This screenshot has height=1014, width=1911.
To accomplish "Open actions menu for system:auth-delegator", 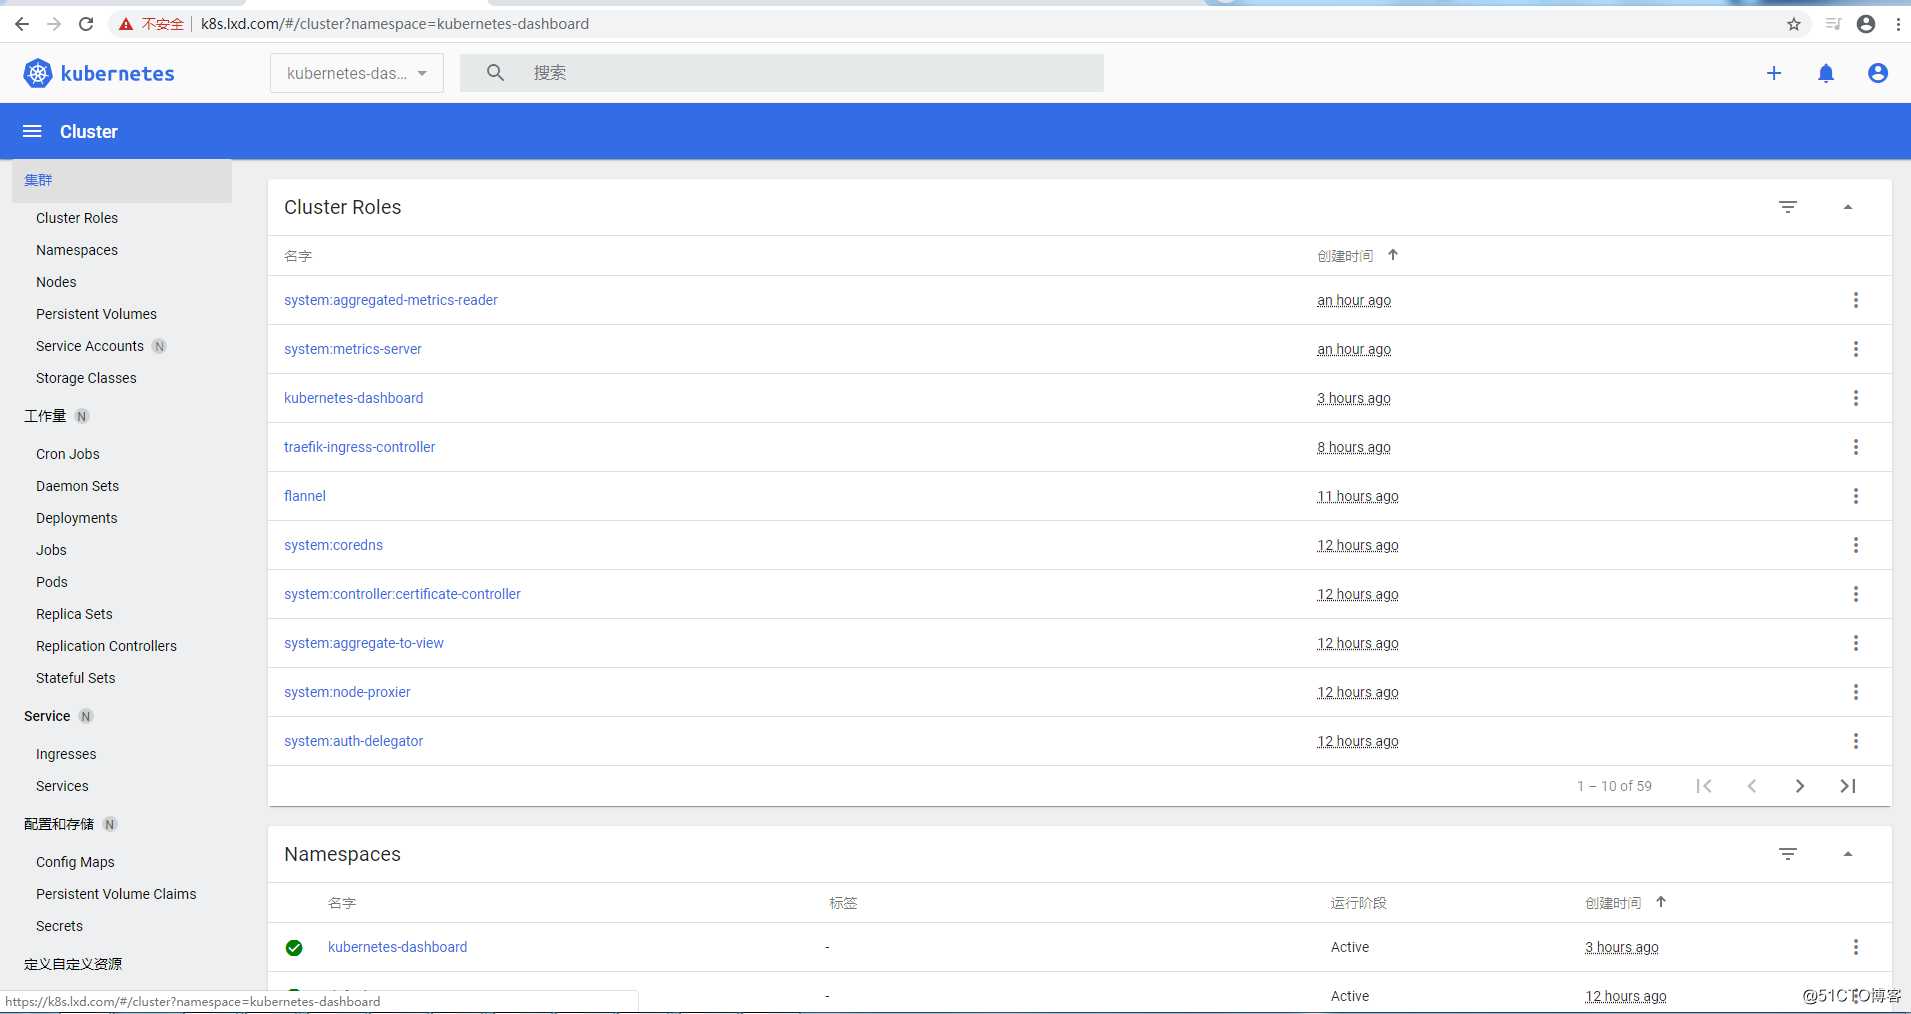I will pos(1856,741).
